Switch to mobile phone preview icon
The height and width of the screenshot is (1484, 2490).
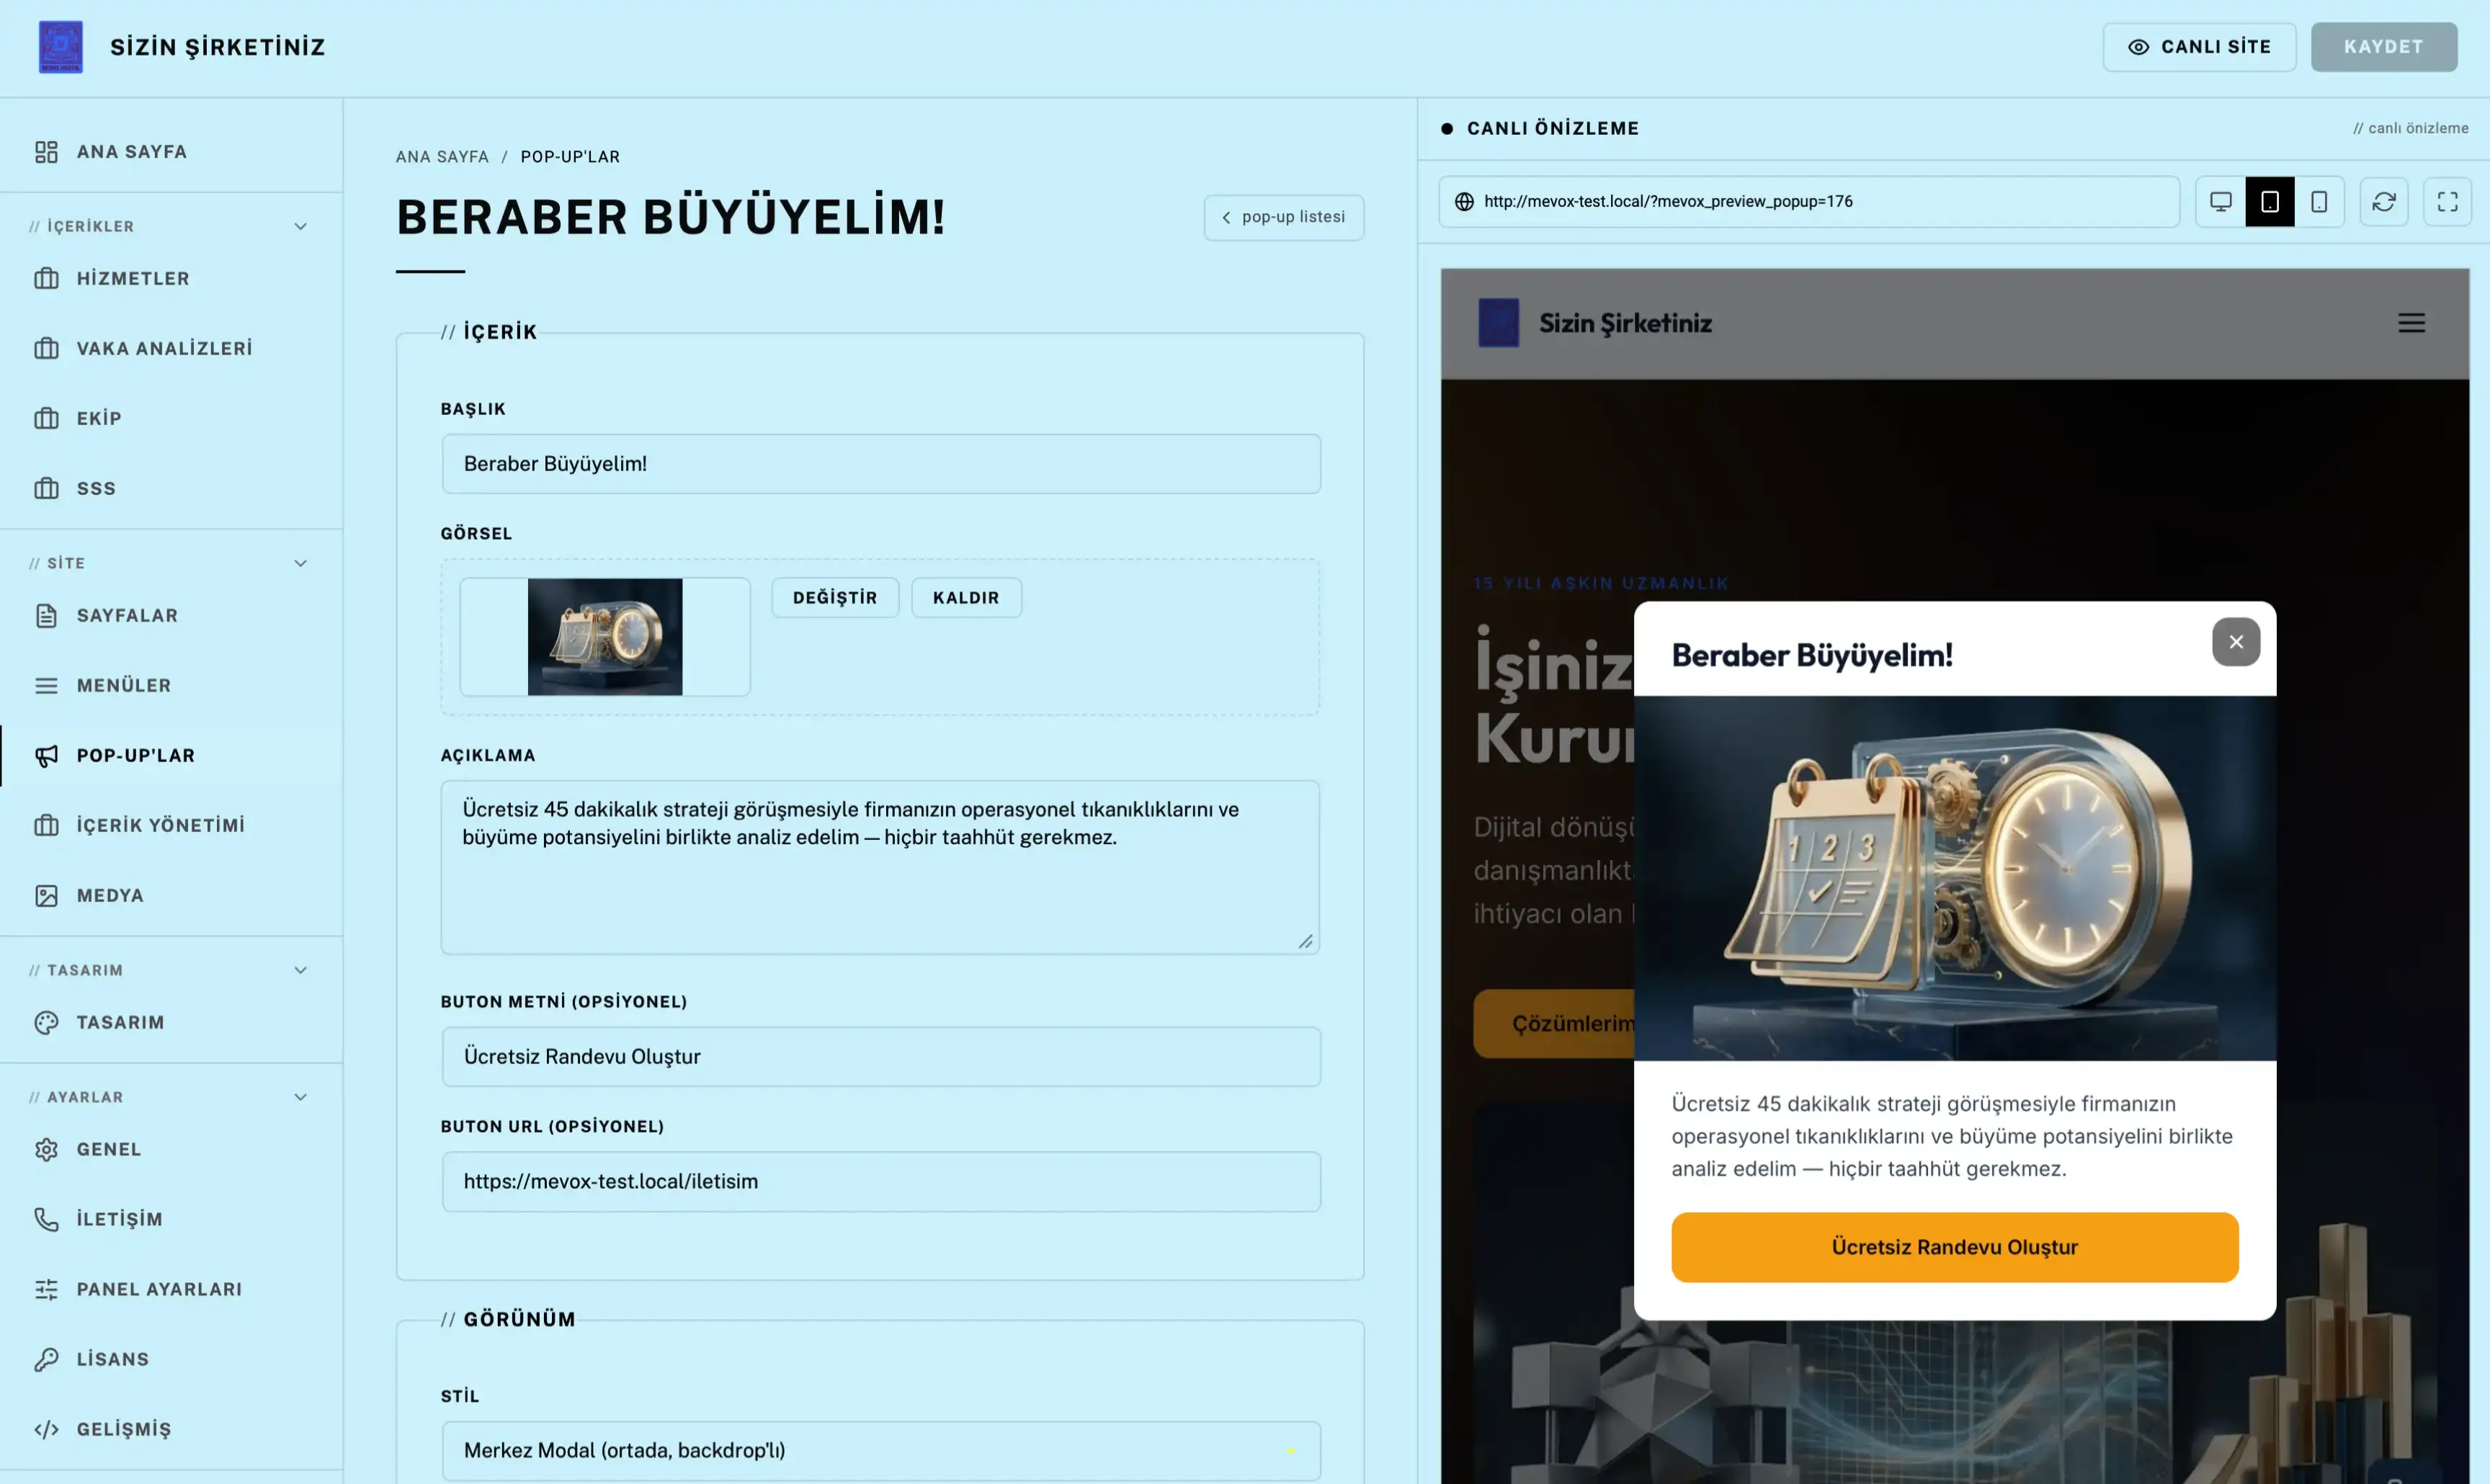coord(2319,202)
